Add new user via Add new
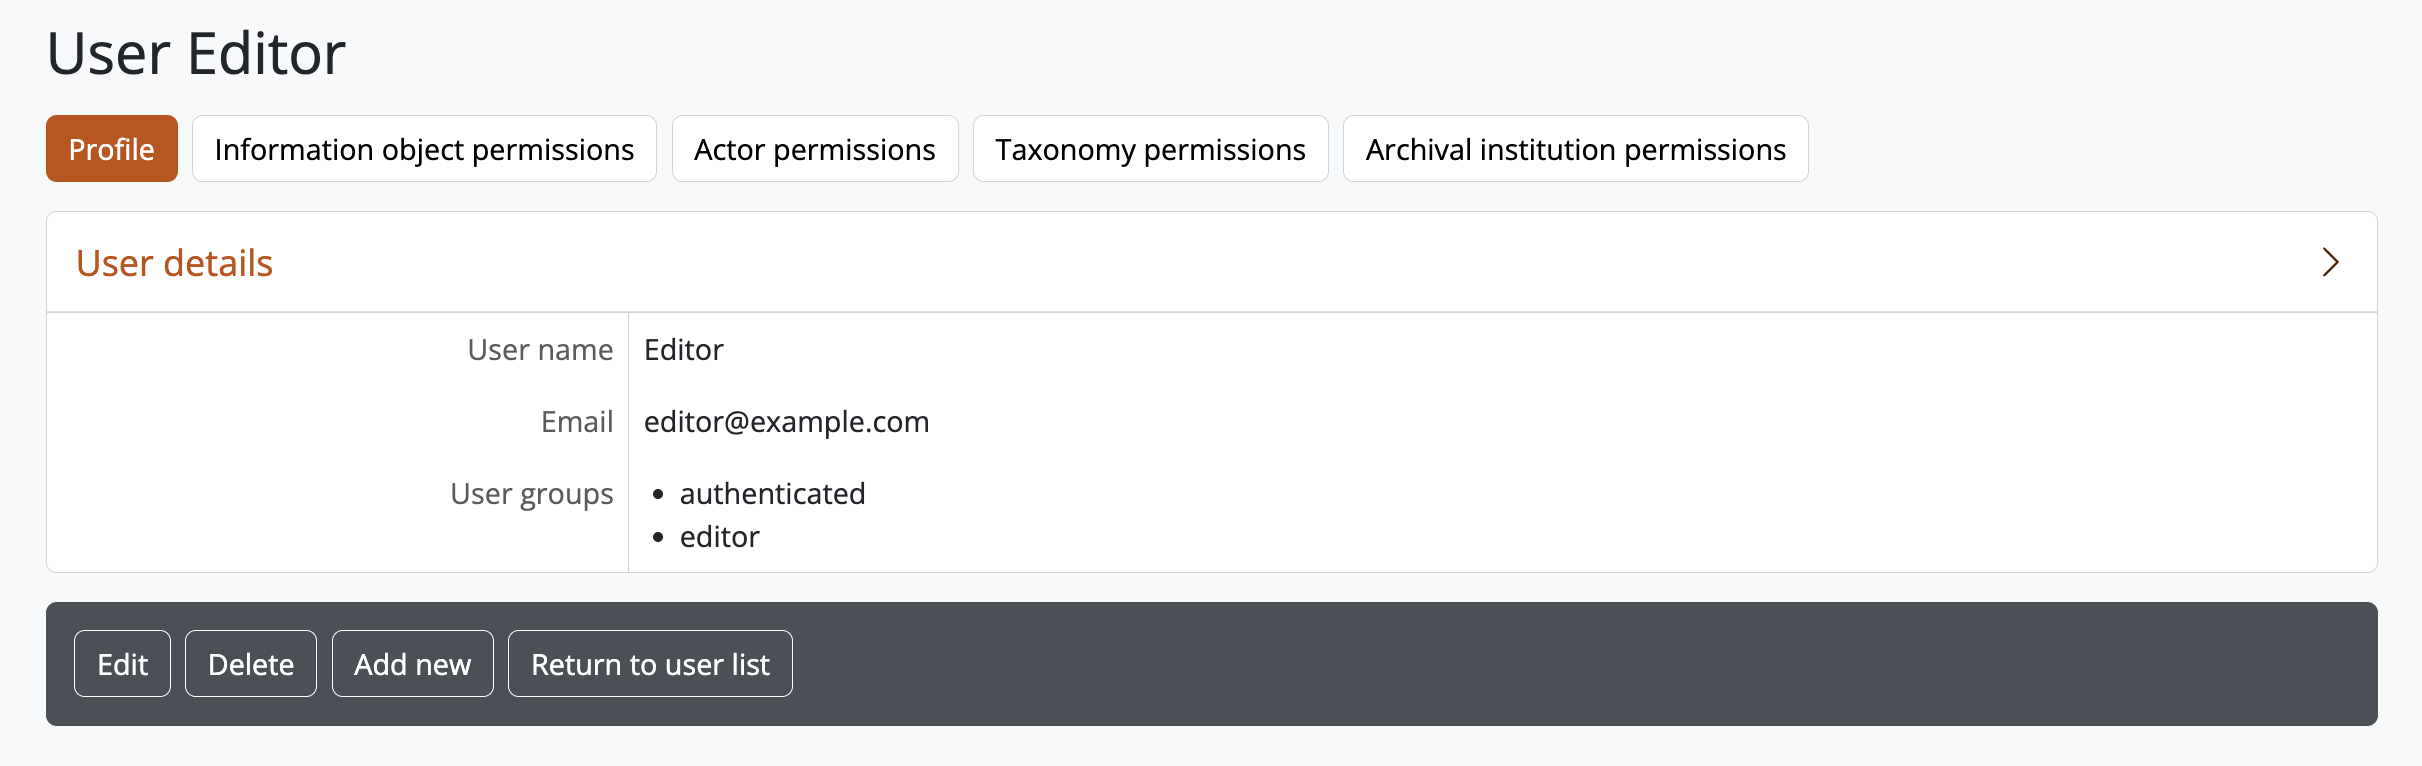 pos(412,664)
